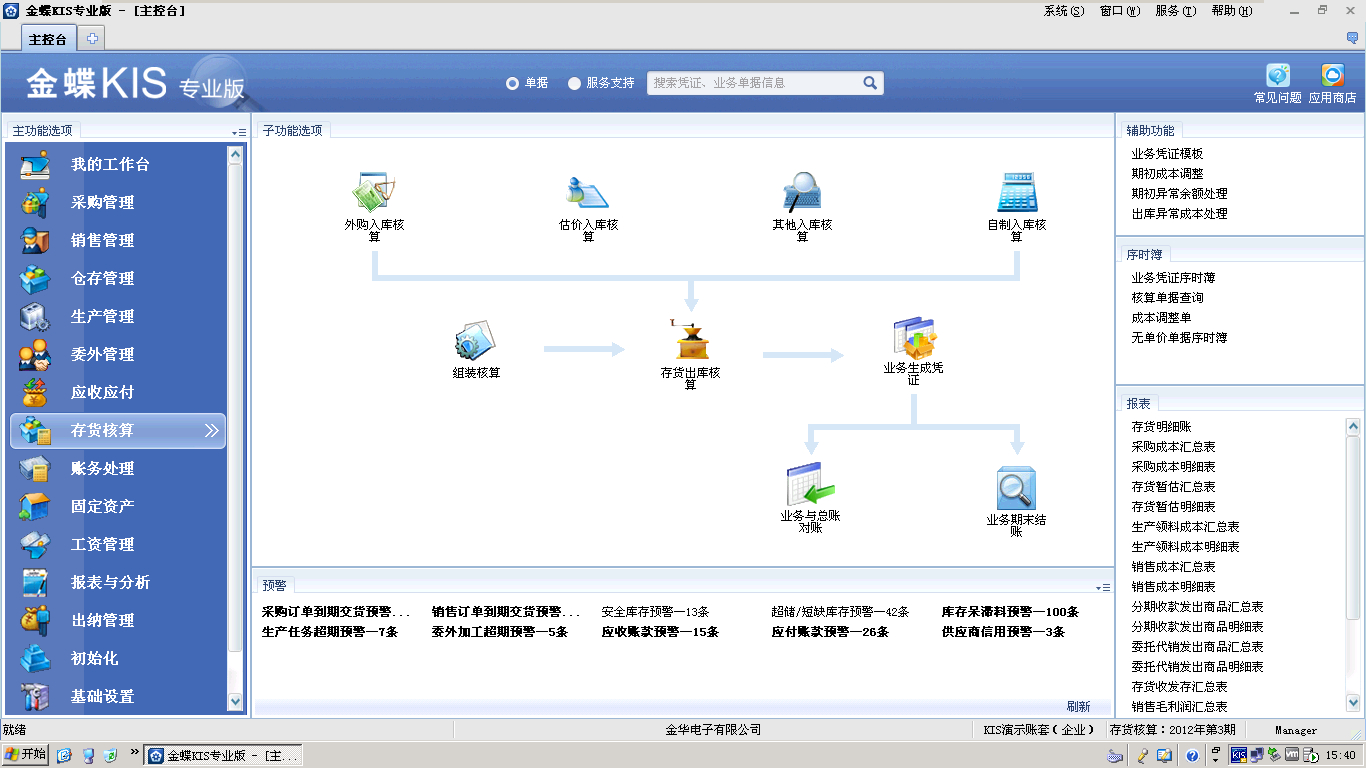Open 出库异常成本处理 link

point(1179,214)
